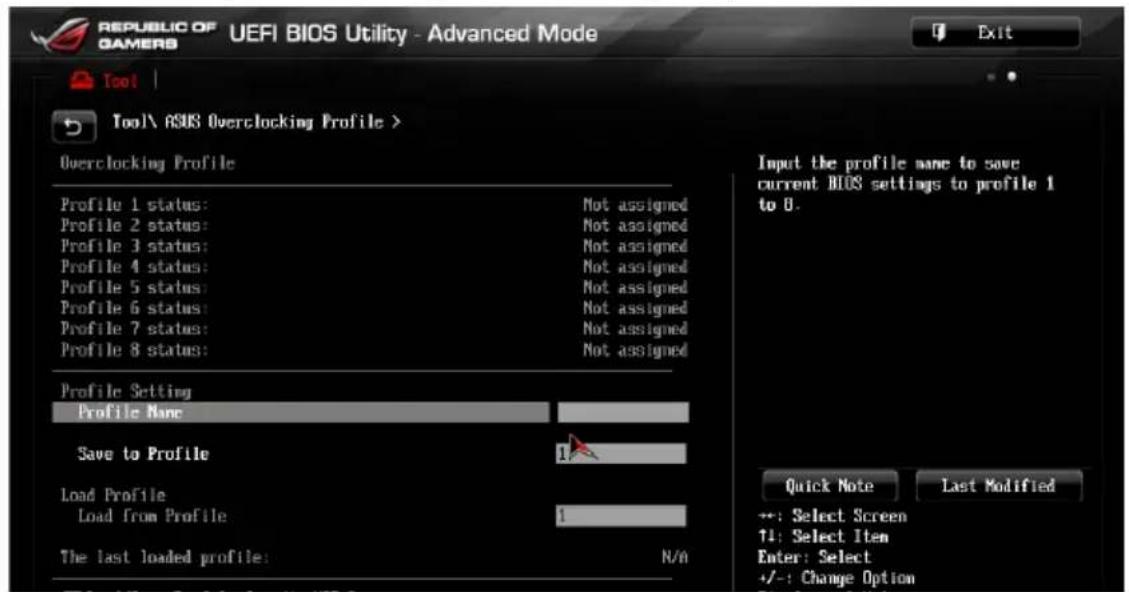Open the Tool menu tab
This screenshot has width=1129, height=592.
click(104, 80)
